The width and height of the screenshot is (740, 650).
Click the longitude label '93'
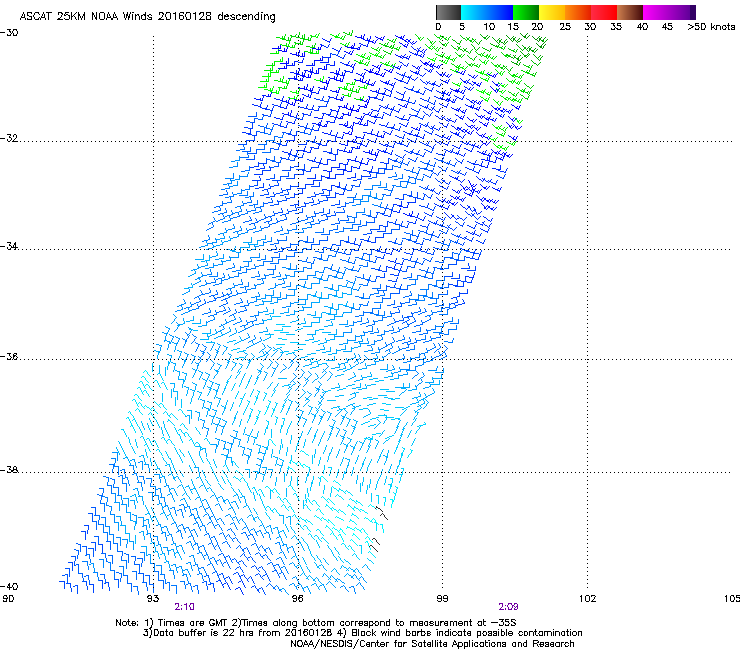[153, 599]
